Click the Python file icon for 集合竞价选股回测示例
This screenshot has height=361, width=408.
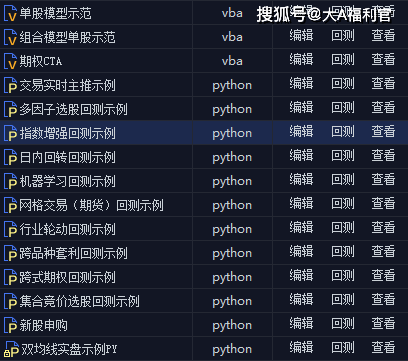pos(10,301)
